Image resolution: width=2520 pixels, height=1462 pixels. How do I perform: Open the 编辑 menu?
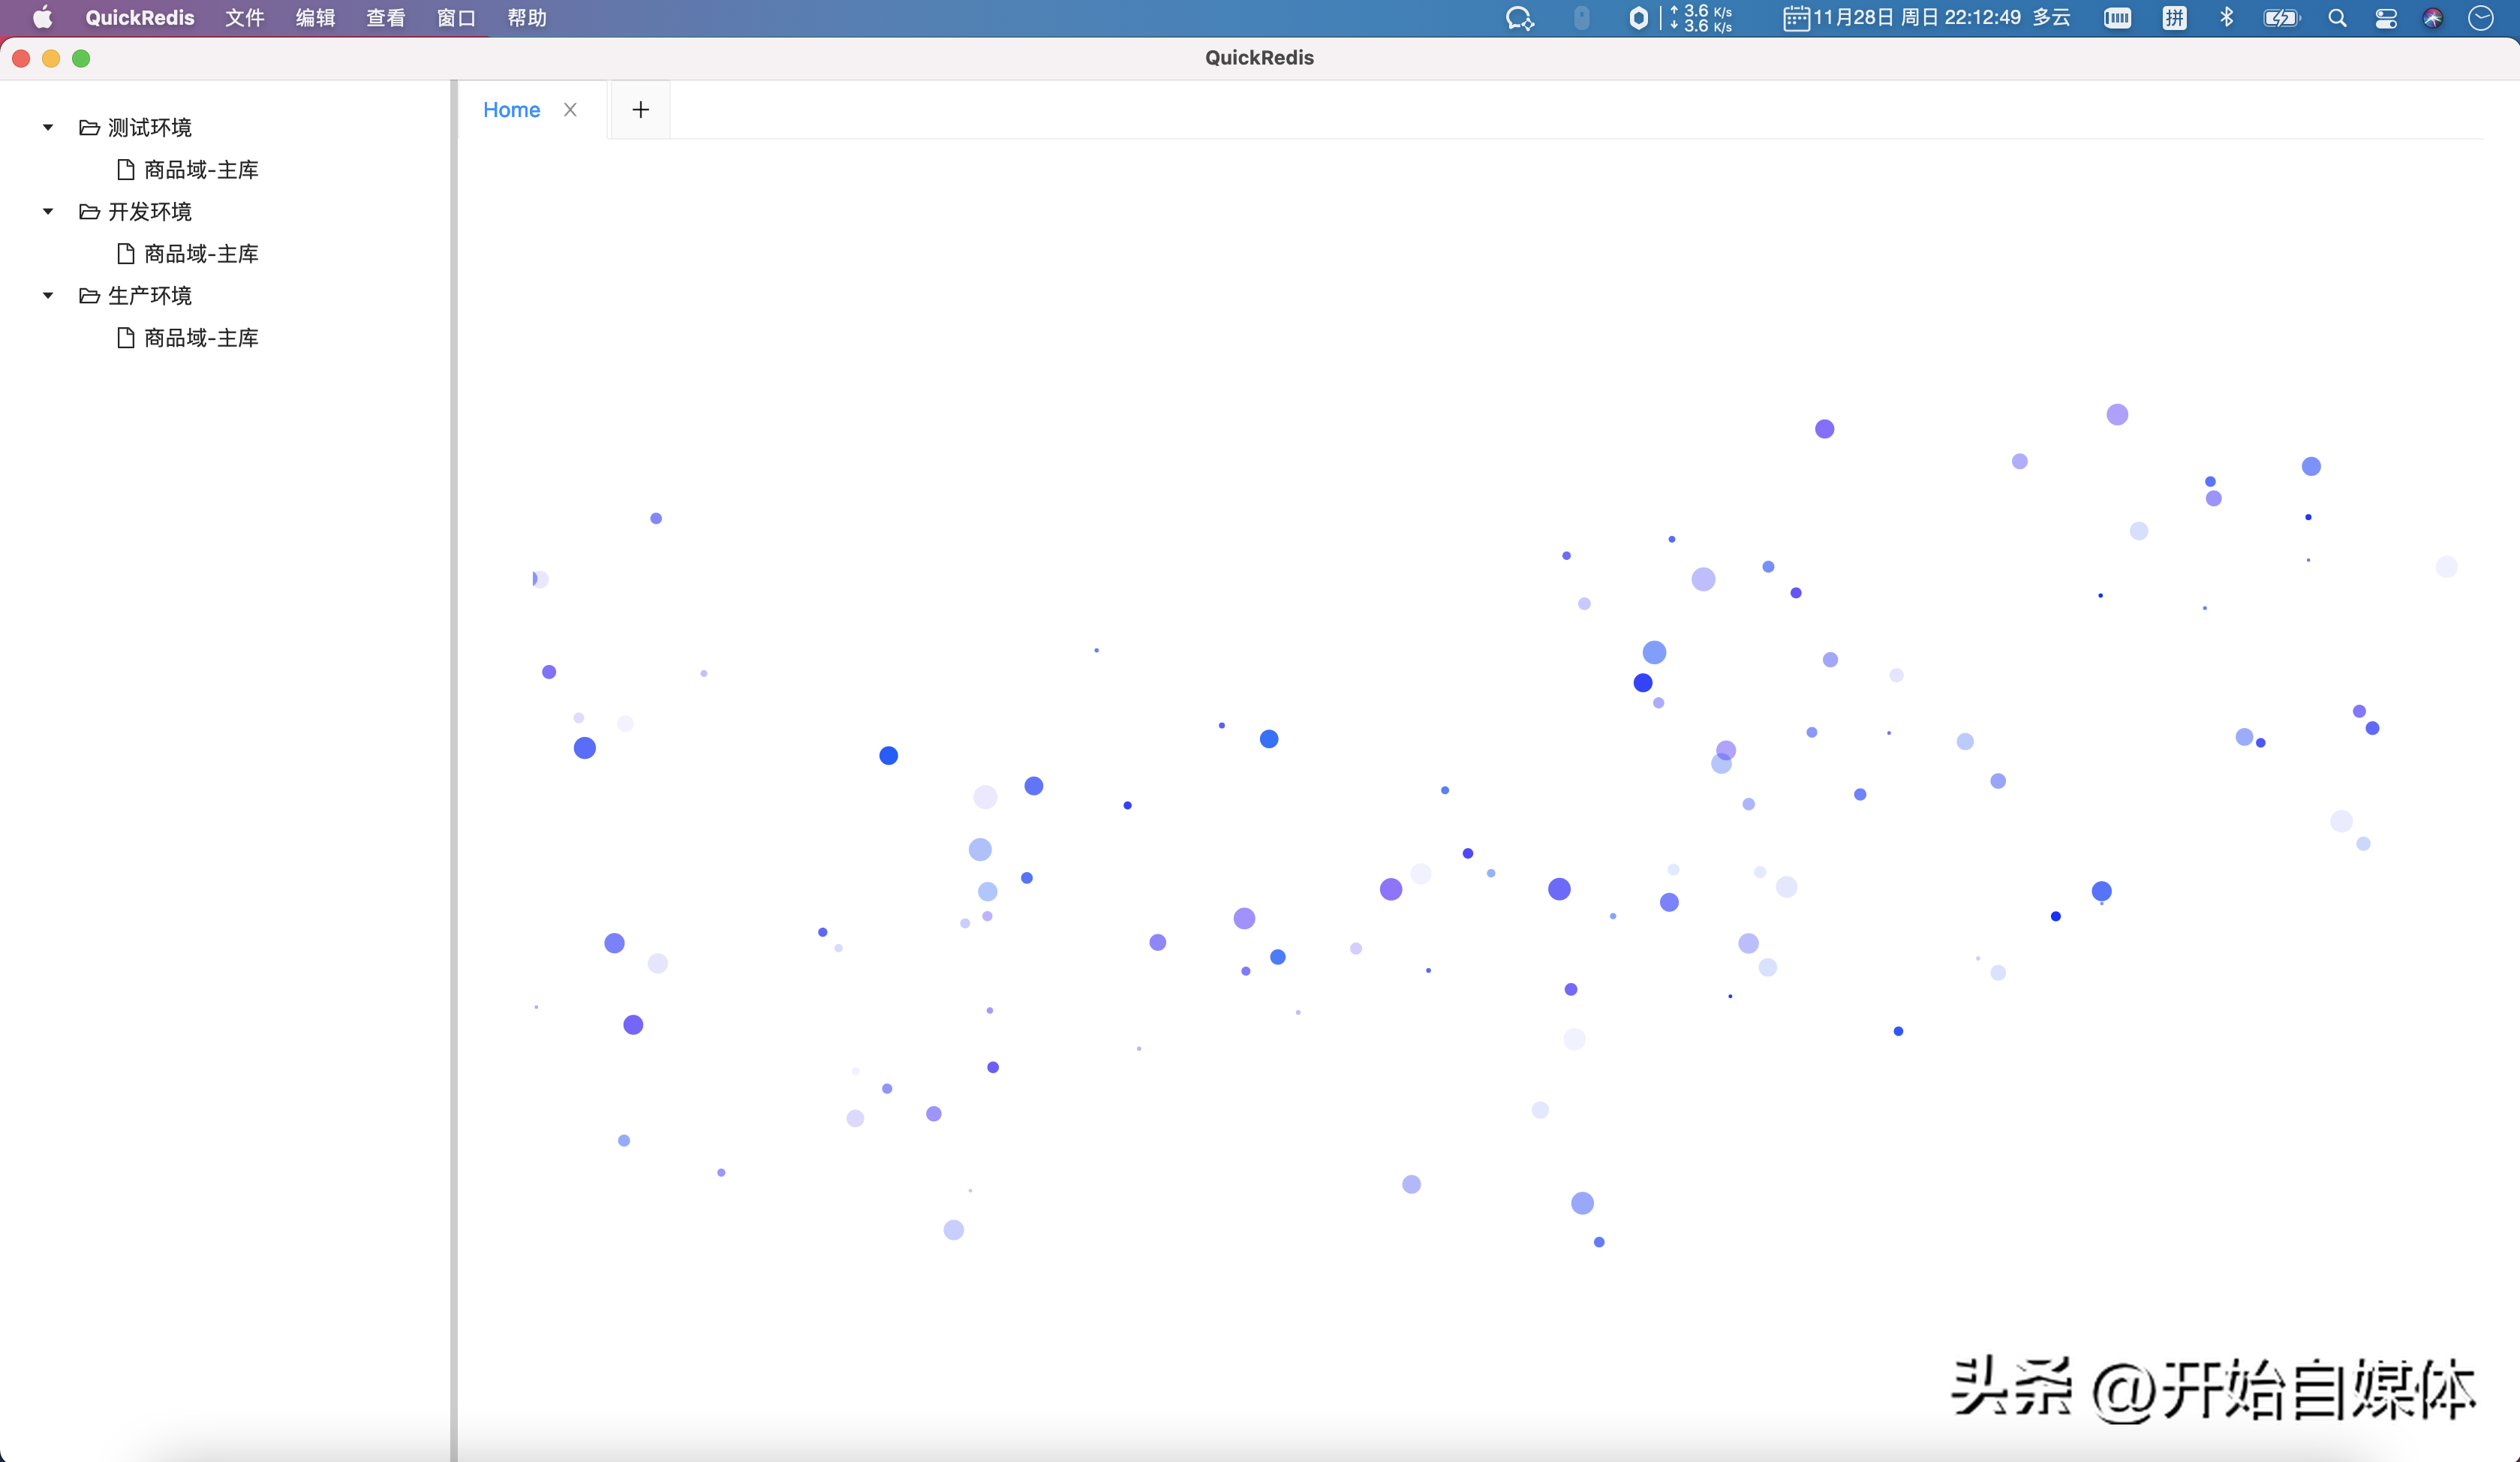tap(315, 18)
